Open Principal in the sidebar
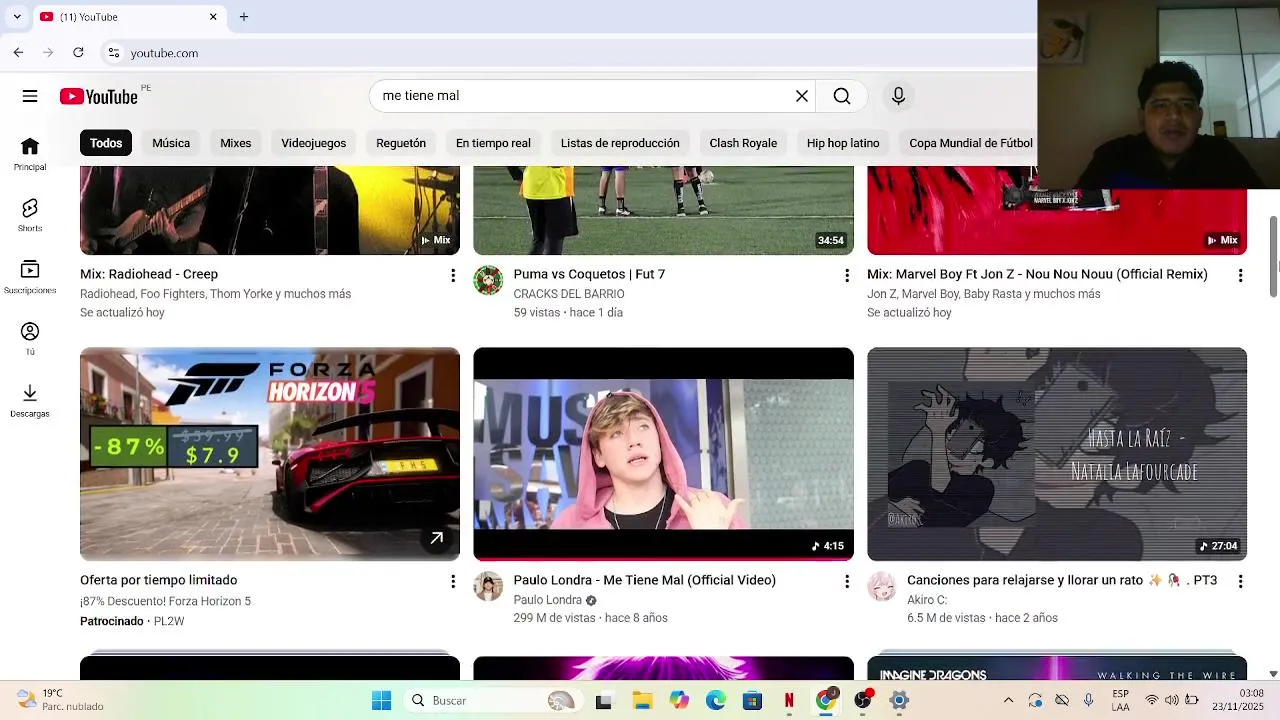The image size is (1280, 720). (x=30, y=154)
